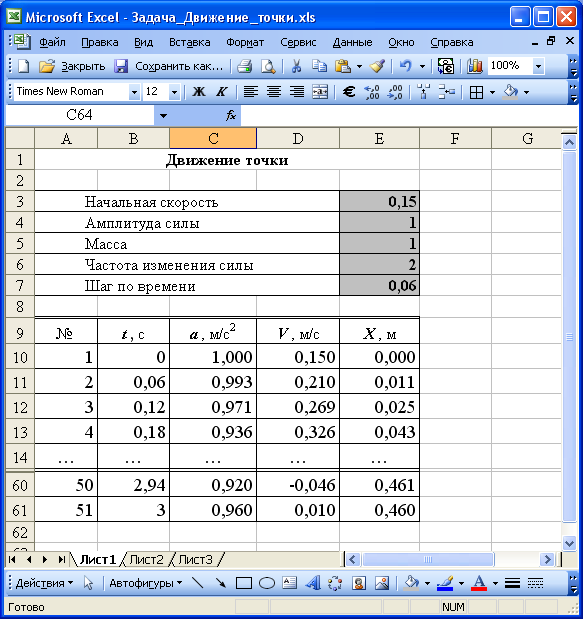Click the Borders grid icon
The width and height of the screenshot is (583, 619).
(476, 92)
